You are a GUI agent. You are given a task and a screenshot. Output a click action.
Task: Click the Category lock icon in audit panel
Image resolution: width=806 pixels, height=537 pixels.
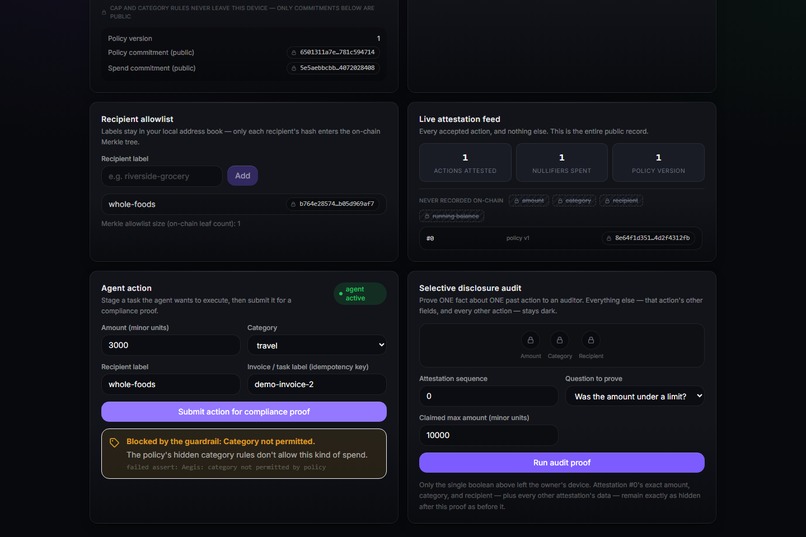click(560, 340)
